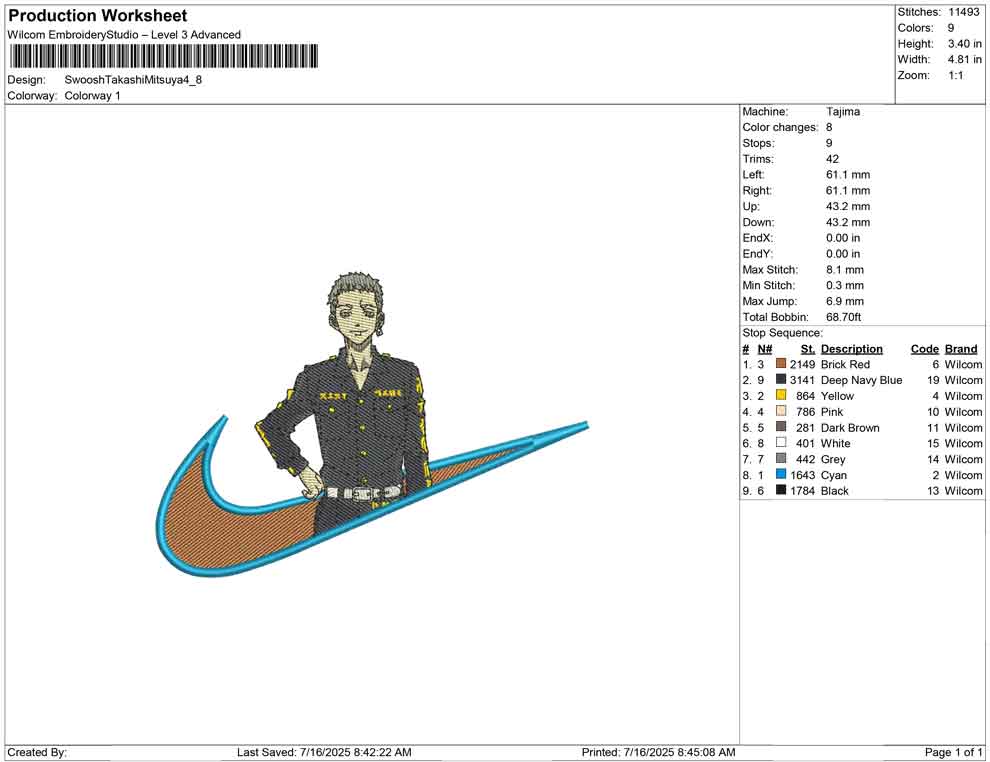This screenshot has height=762, width=990.
Task: Select the White thread color swatch
Action: point(781,443)
